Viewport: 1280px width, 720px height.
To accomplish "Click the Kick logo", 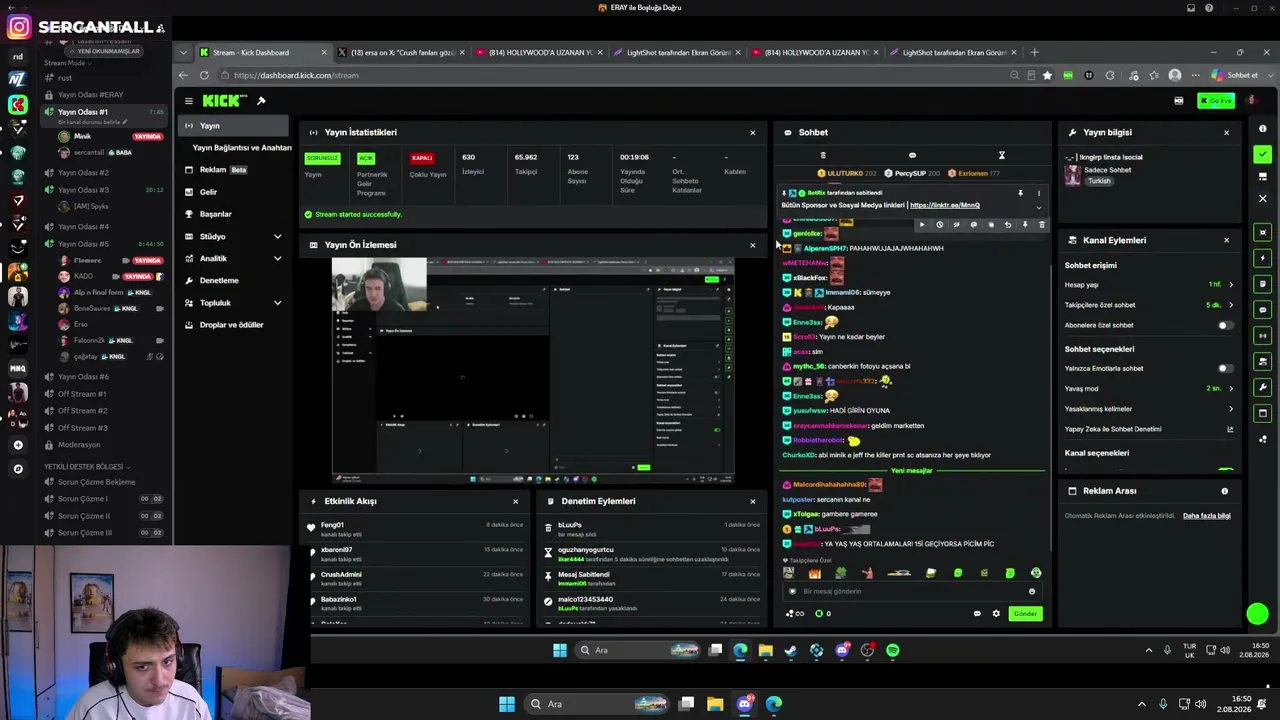I will [x=223, y=101].
